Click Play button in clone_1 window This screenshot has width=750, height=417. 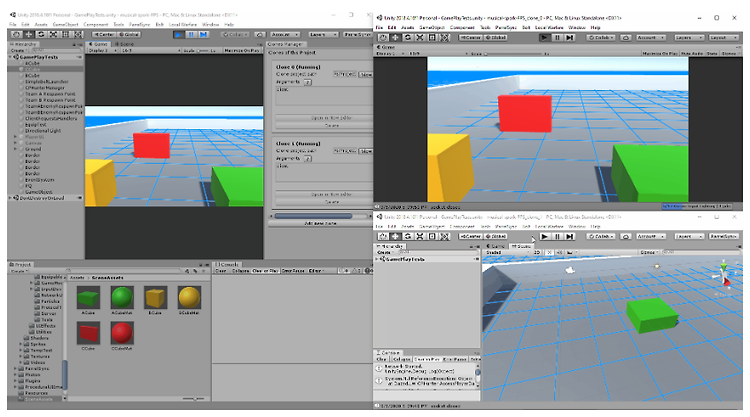(544, 236)
